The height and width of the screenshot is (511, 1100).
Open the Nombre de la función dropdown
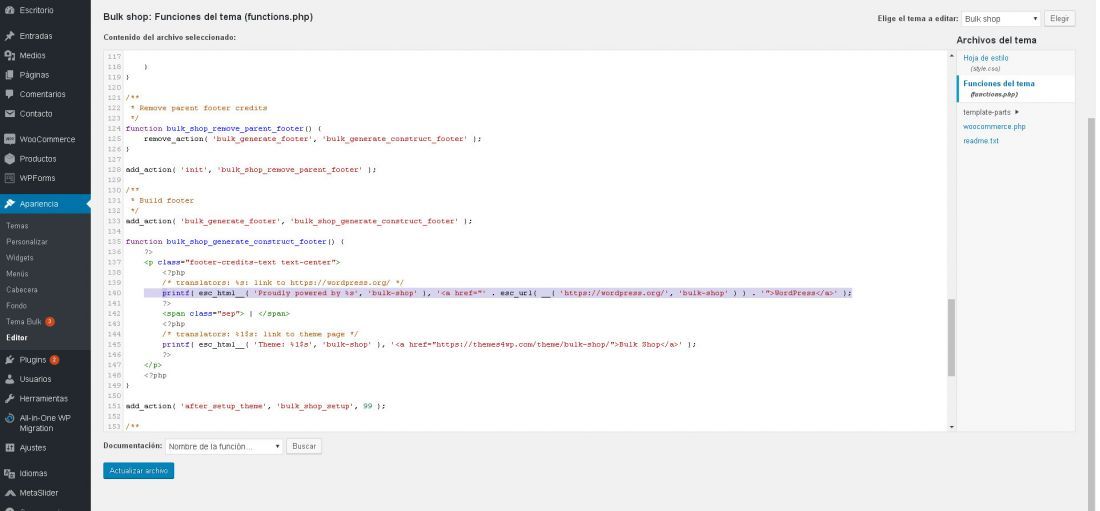(x=224, y=446)
